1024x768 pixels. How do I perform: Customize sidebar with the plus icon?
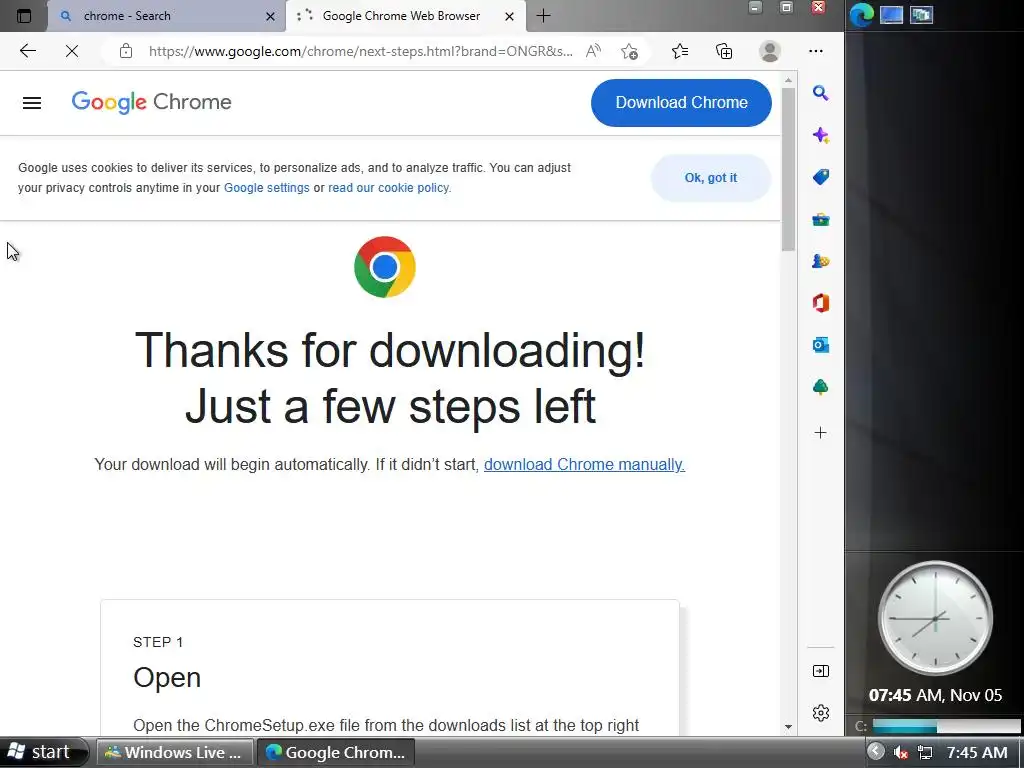(821, 432)
